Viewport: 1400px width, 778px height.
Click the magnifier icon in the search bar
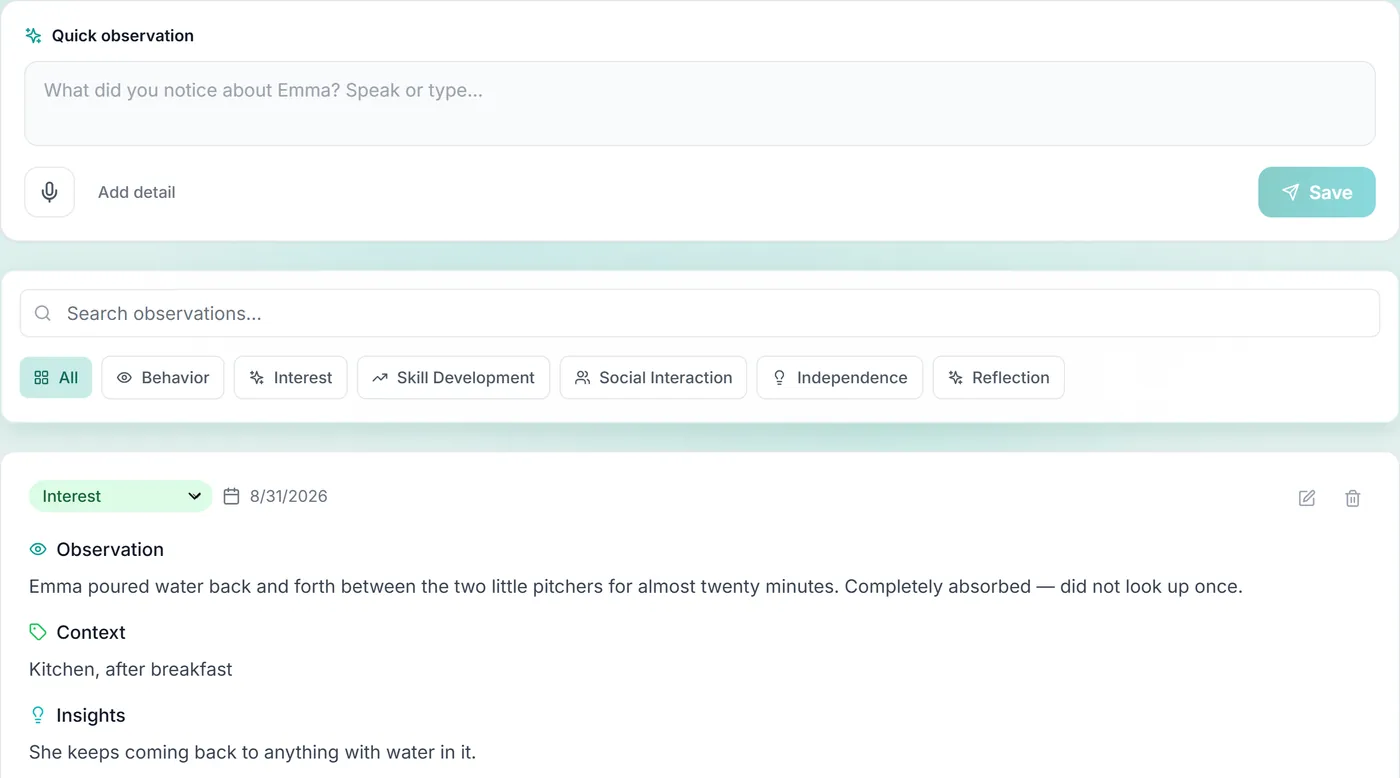[x=43, y=313]
